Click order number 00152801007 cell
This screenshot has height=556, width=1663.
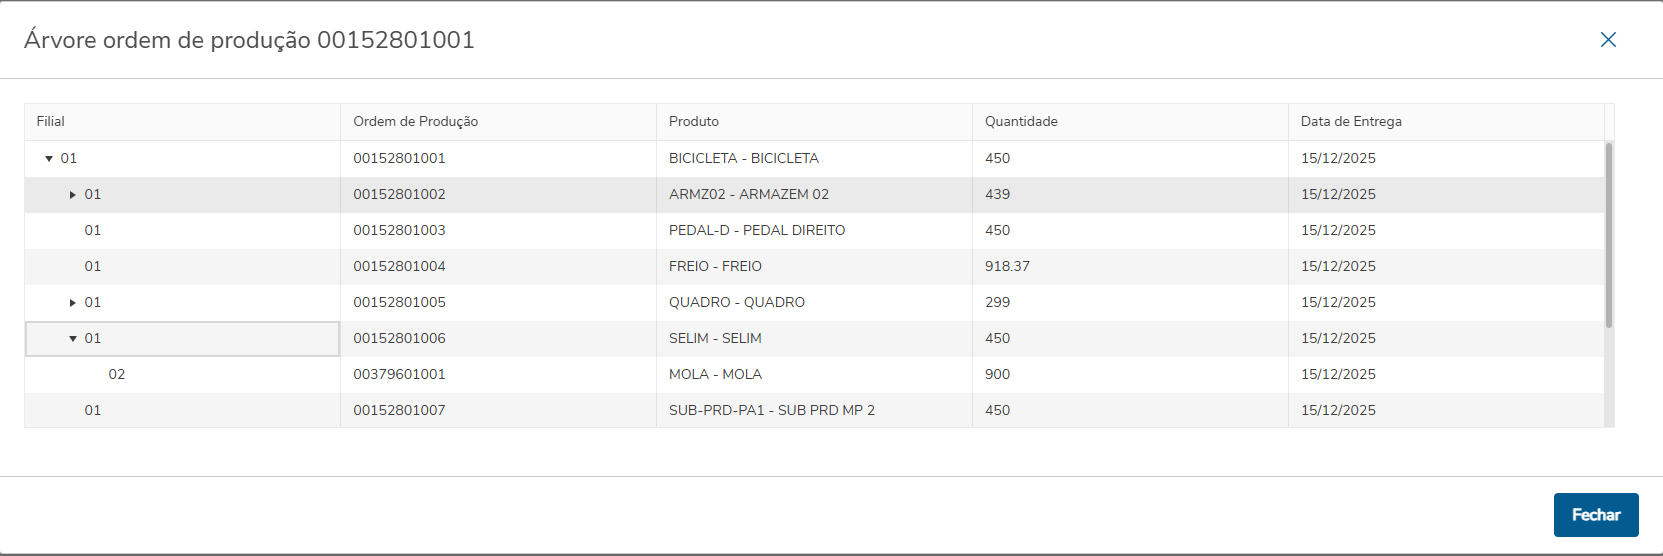coord(399,410)
